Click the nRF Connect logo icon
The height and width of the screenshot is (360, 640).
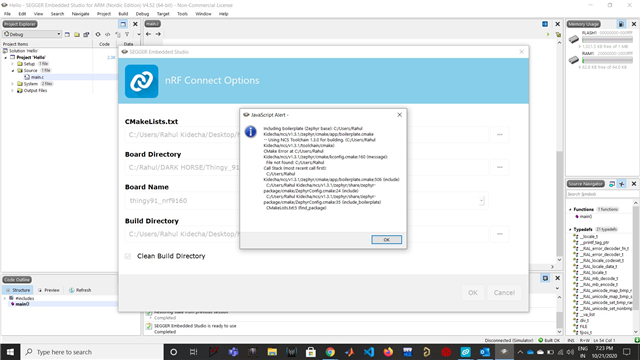pyautogui.click(x=142, y=81)
